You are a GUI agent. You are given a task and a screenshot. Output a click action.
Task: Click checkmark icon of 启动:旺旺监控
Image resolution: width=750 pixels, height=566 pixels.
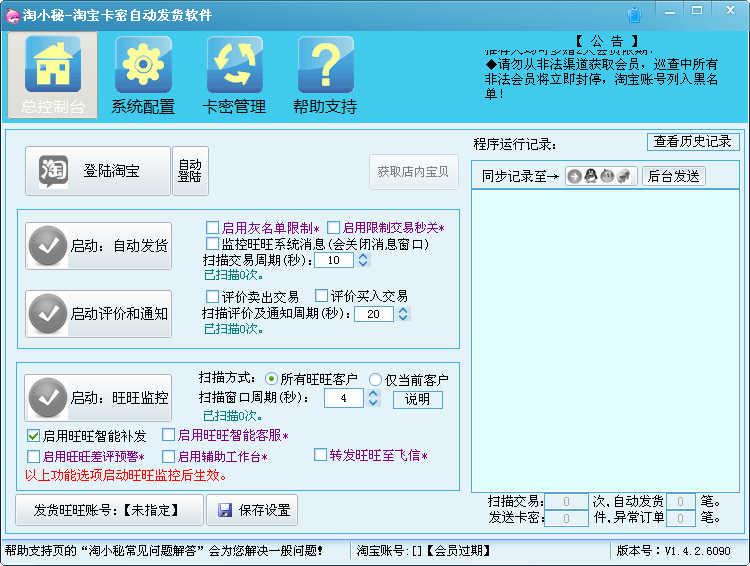(x=48, y=398)
